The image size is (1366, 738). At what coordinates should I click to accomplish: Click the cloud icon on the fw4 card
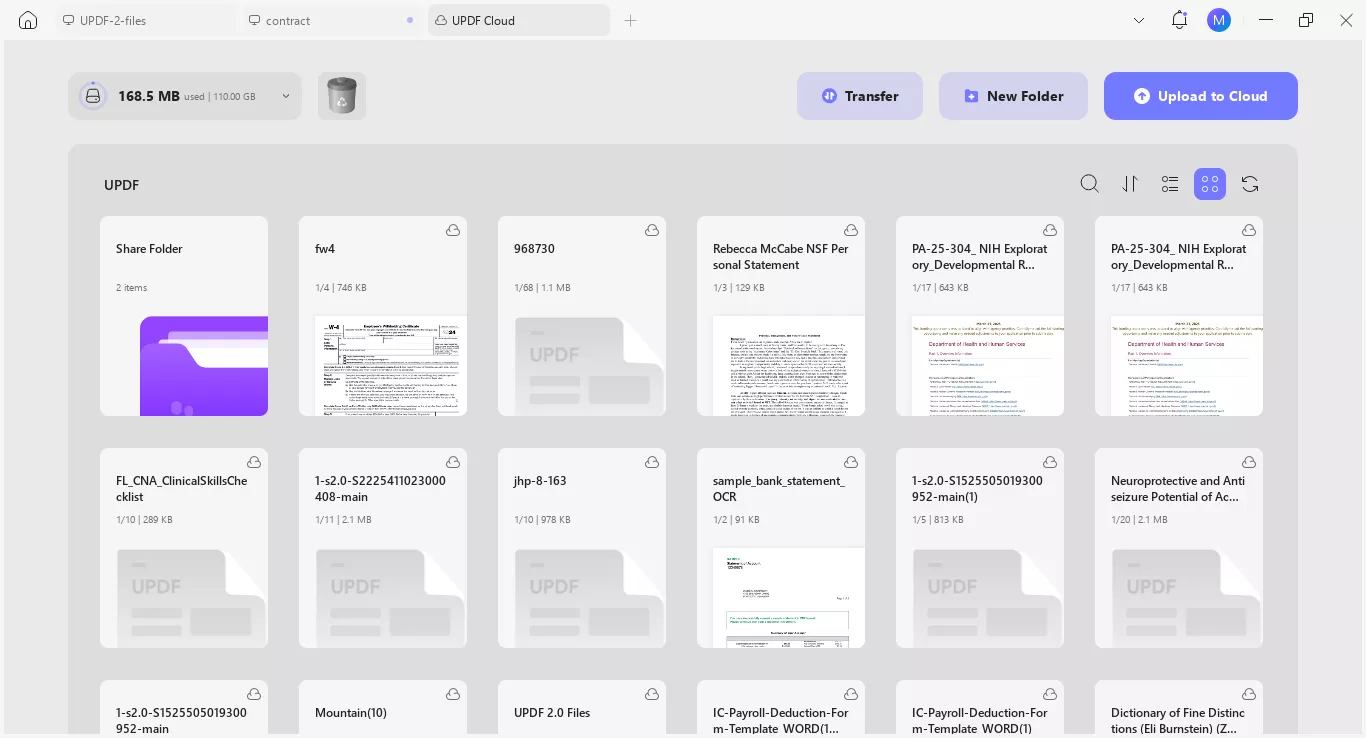[x=453, y=230]
